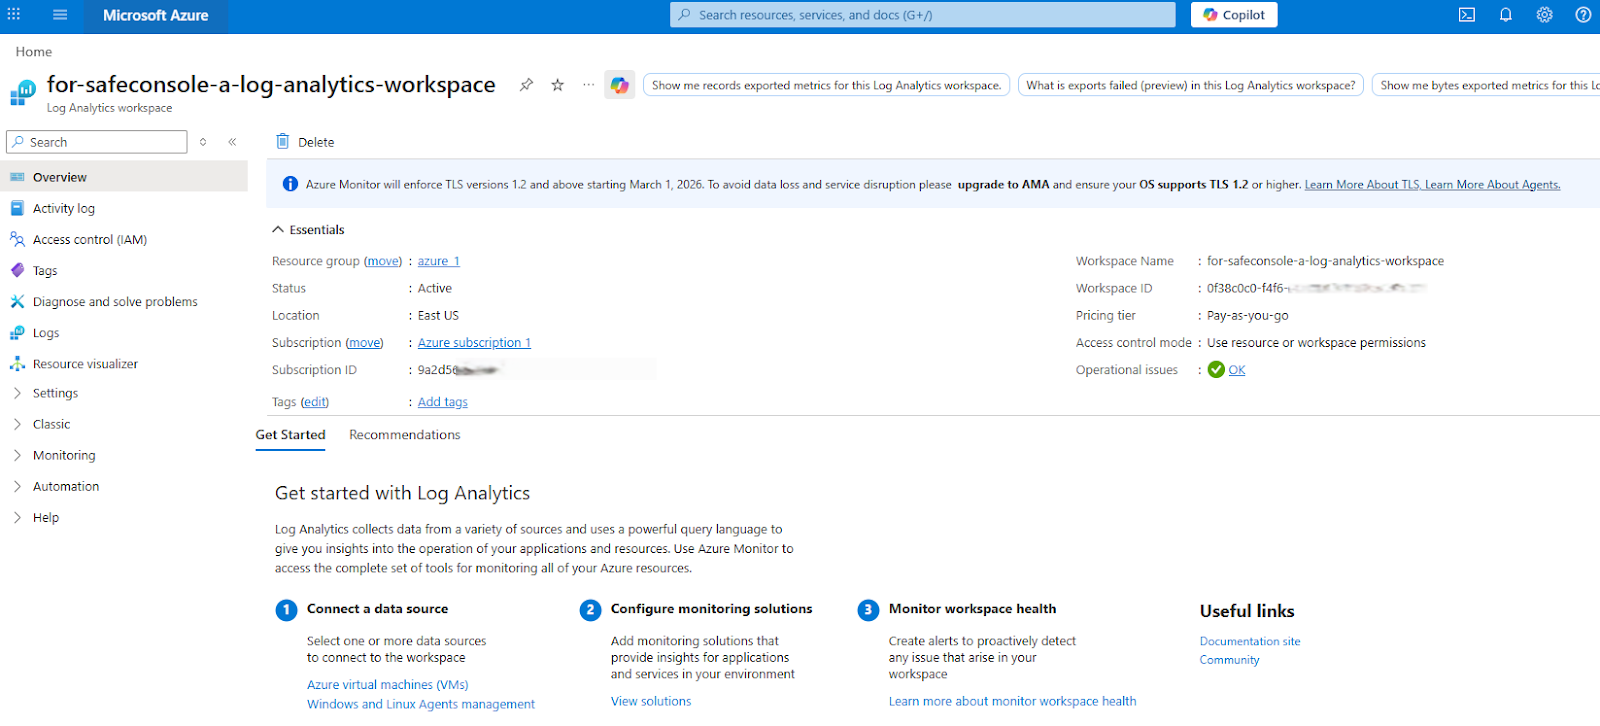Click the Diagnose and solve problems icon

click(17, 301)
